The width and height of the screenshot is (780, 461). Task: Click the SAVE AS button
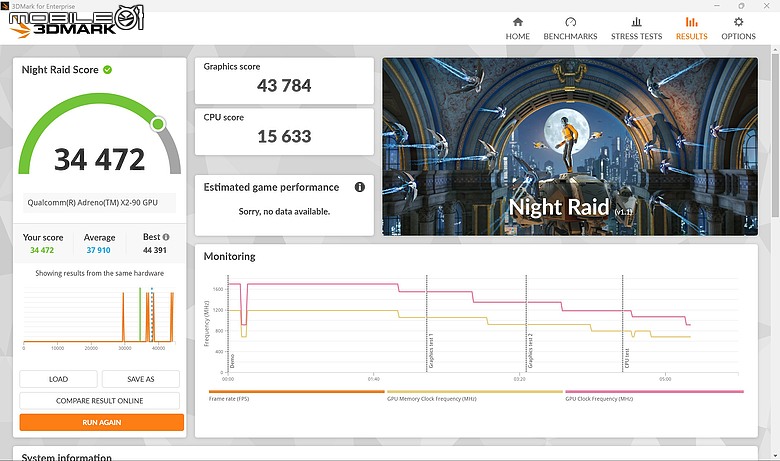click(x=141, y=379)
